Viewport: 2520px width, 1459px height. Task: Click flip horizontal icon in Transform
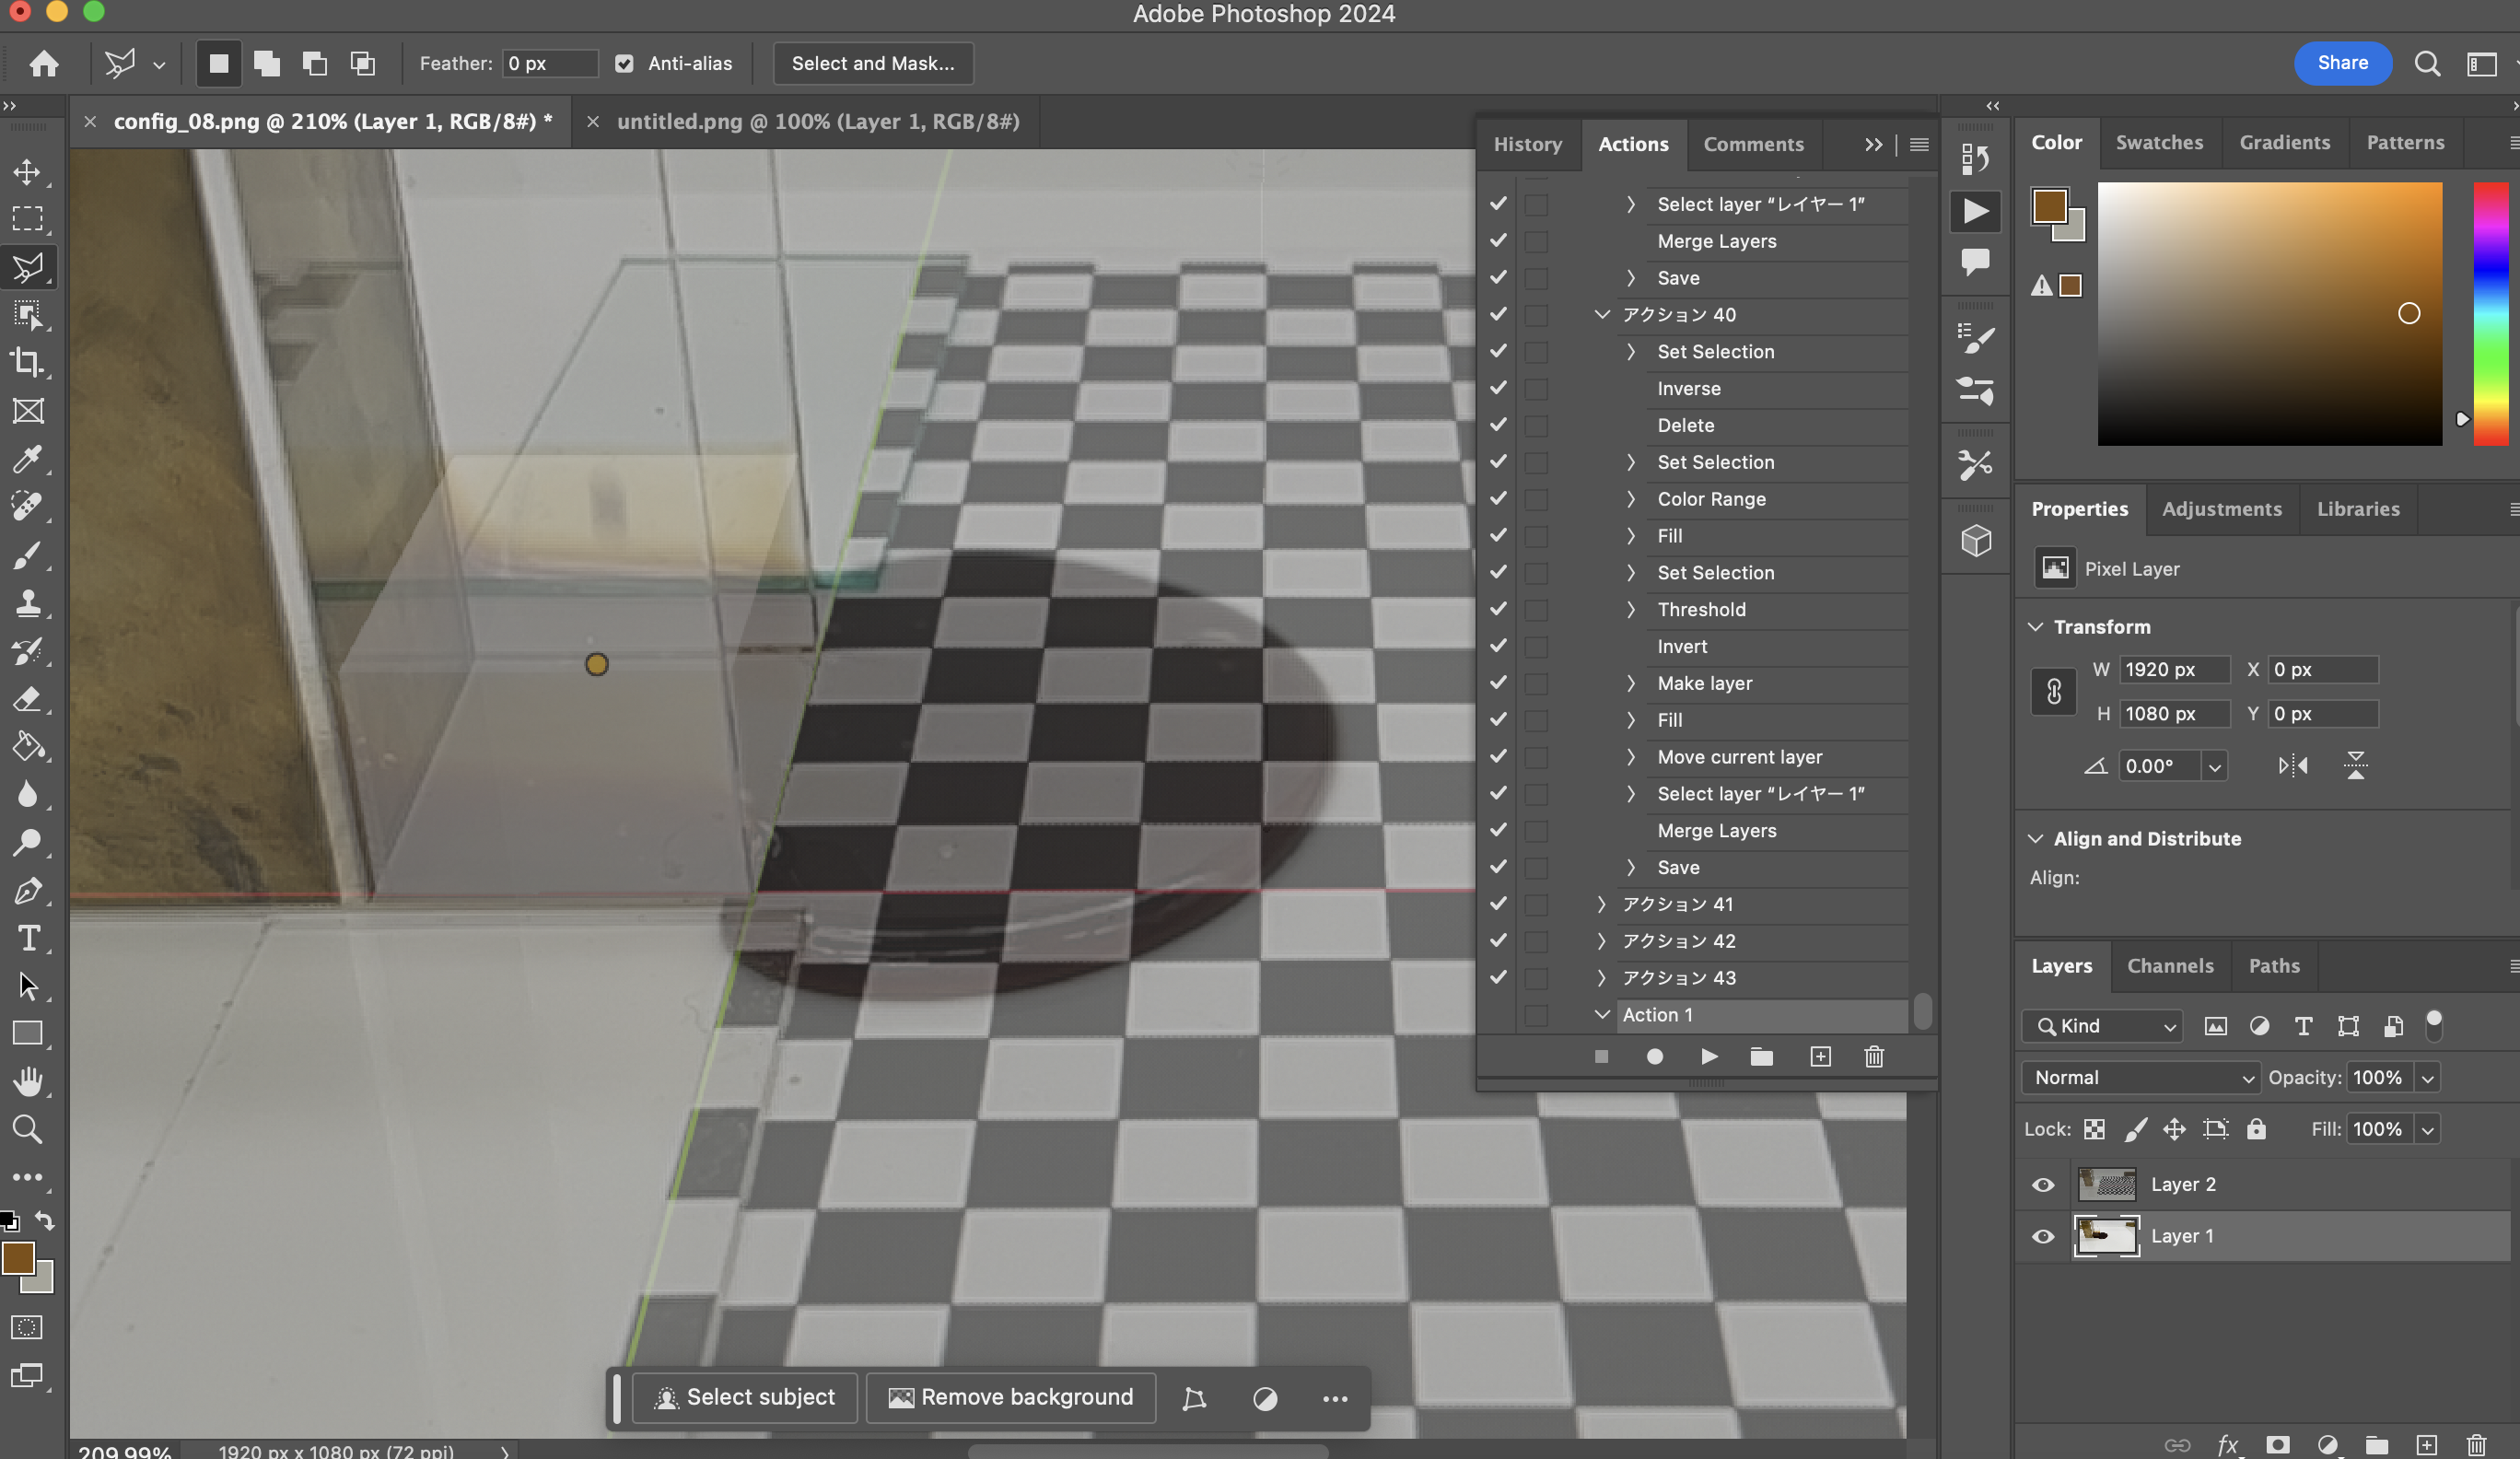2293,766
